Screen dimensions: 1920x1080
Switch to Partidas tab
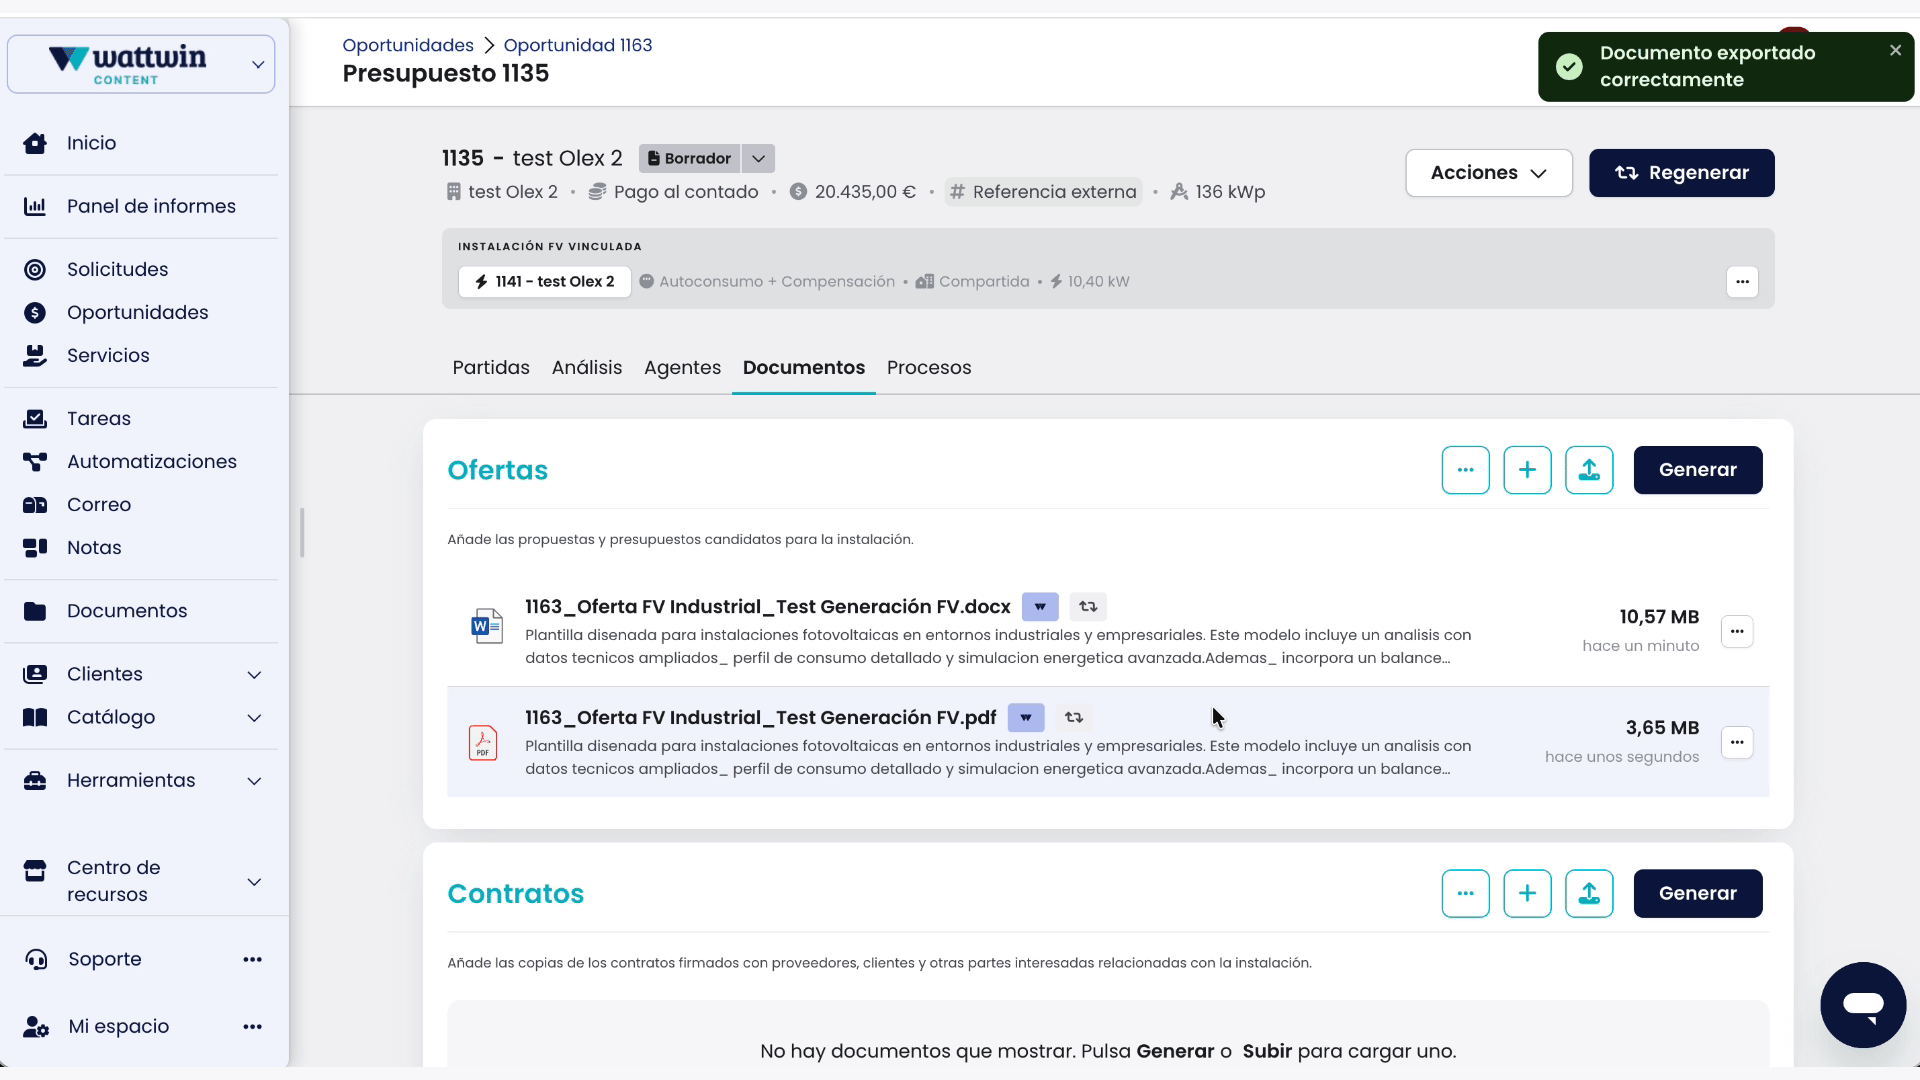click(491, 367)
